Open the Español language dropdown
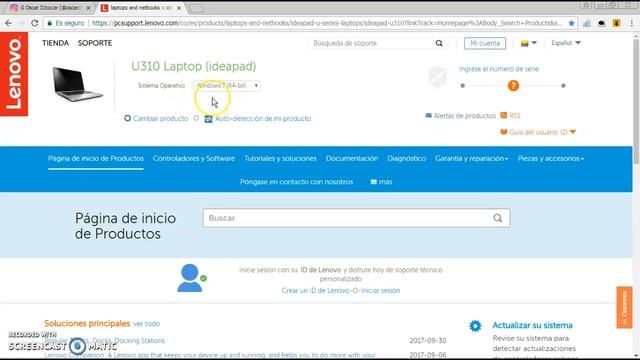The height and width of the screenshot is (360, 640). coord(566,43)
